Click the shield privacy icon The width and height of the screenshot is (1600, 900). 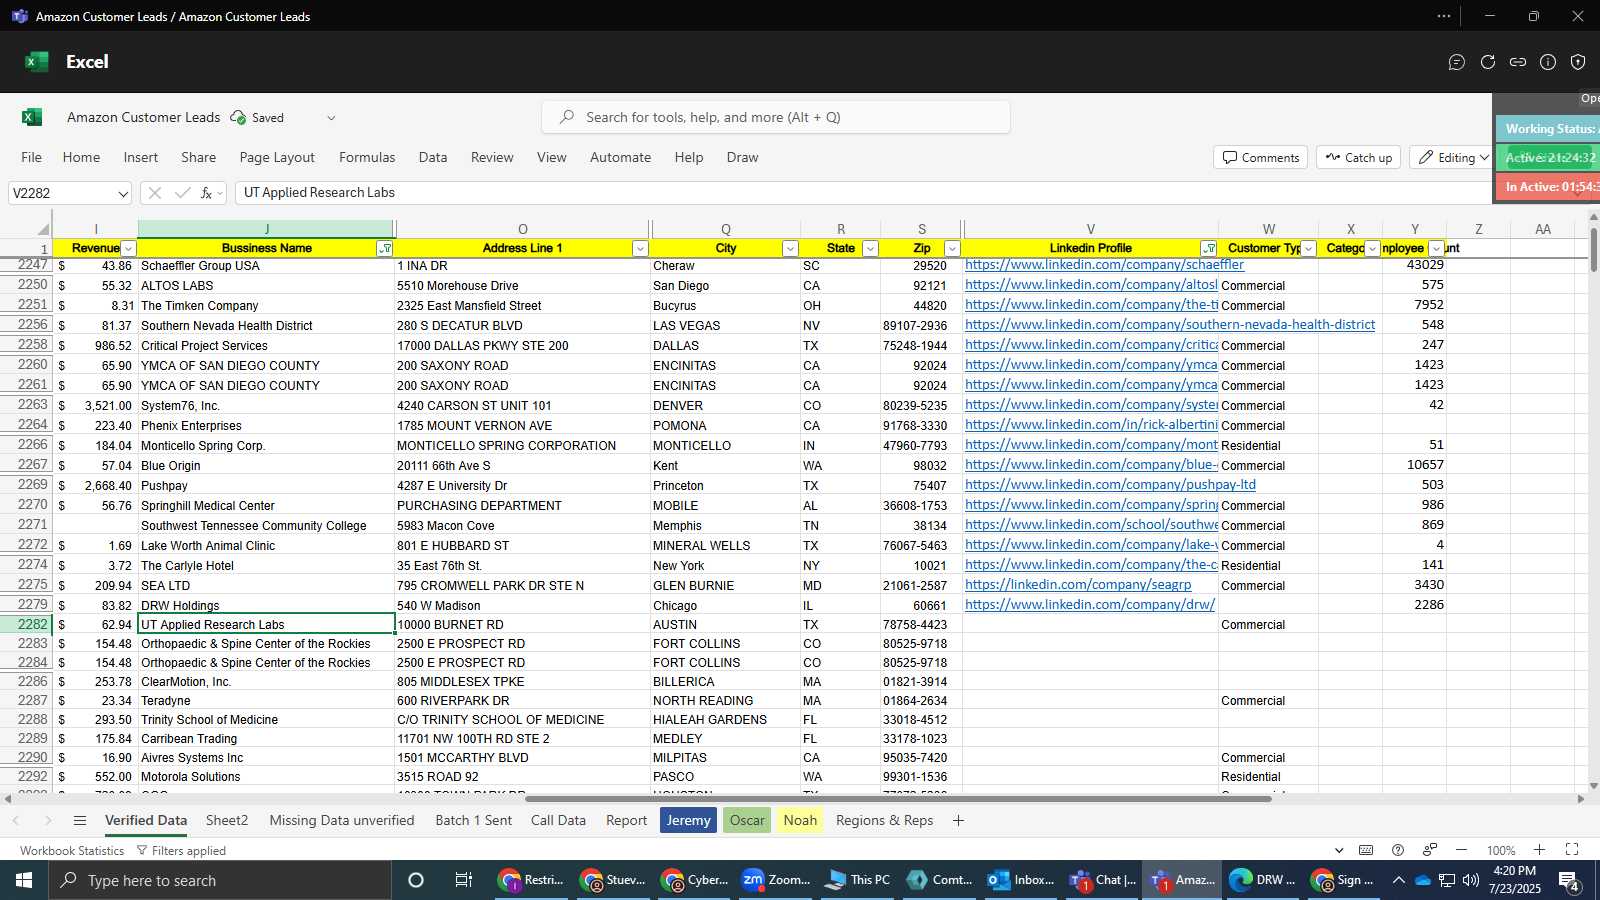[1578, 62]
